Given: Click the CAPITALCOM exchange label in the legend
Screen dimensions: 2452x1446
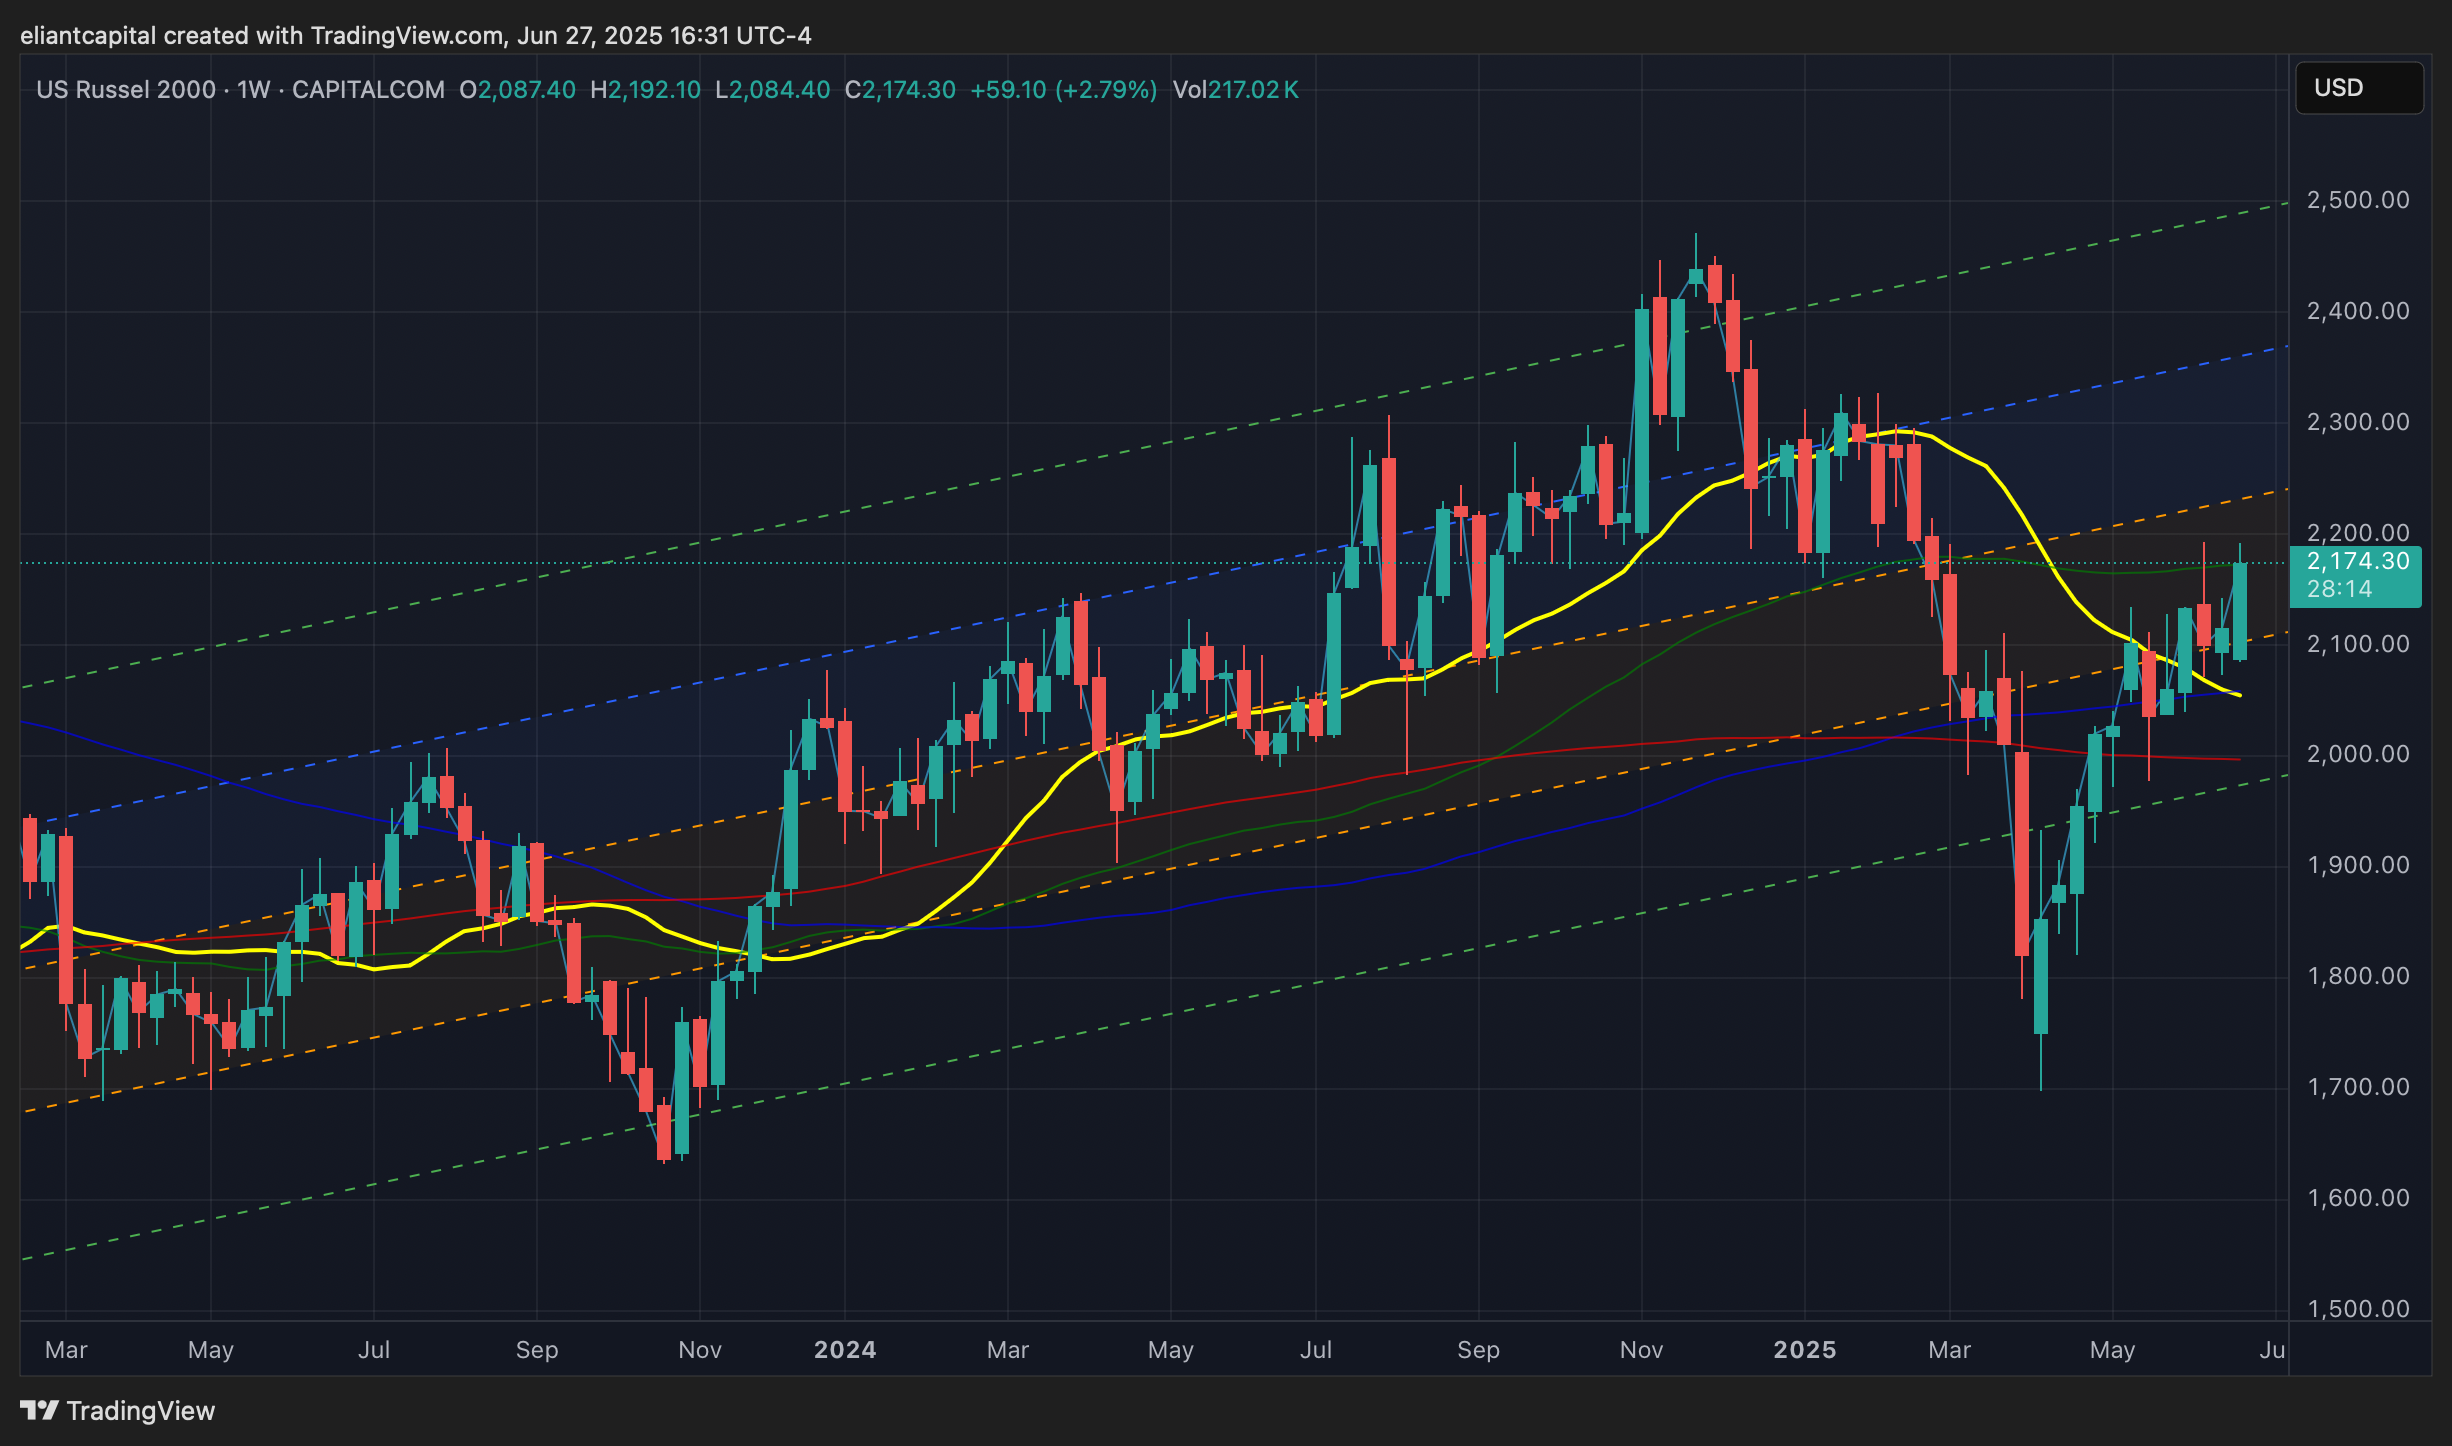Looking at the screenshot, I should tap(368, 90).
